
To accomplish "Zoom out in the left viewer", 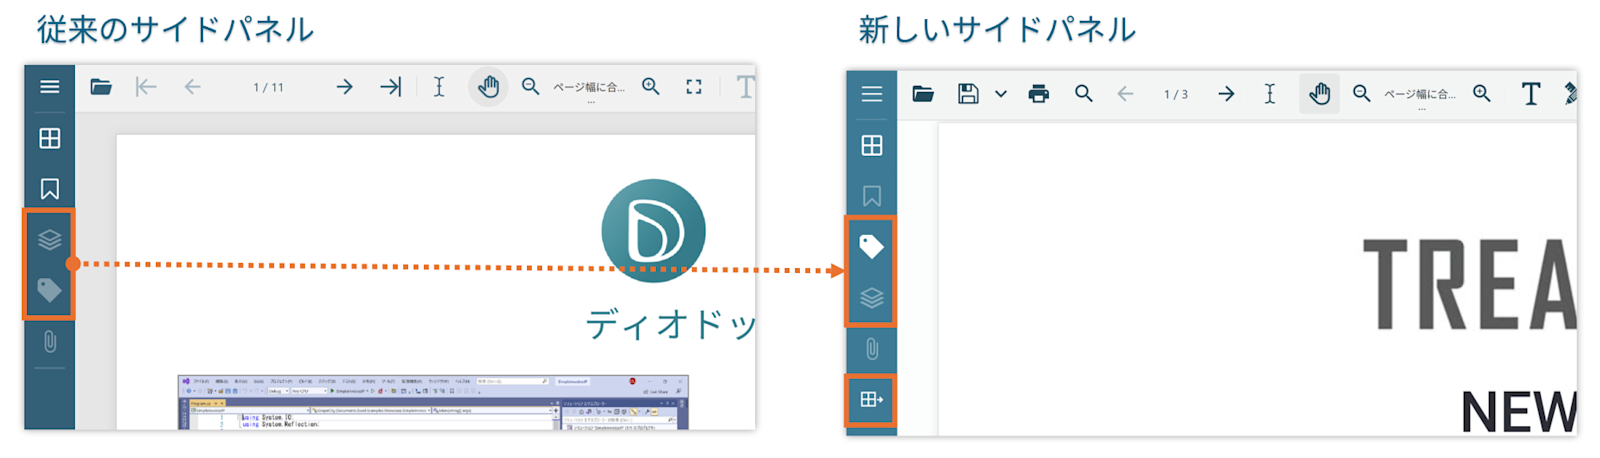I will 531,87.
